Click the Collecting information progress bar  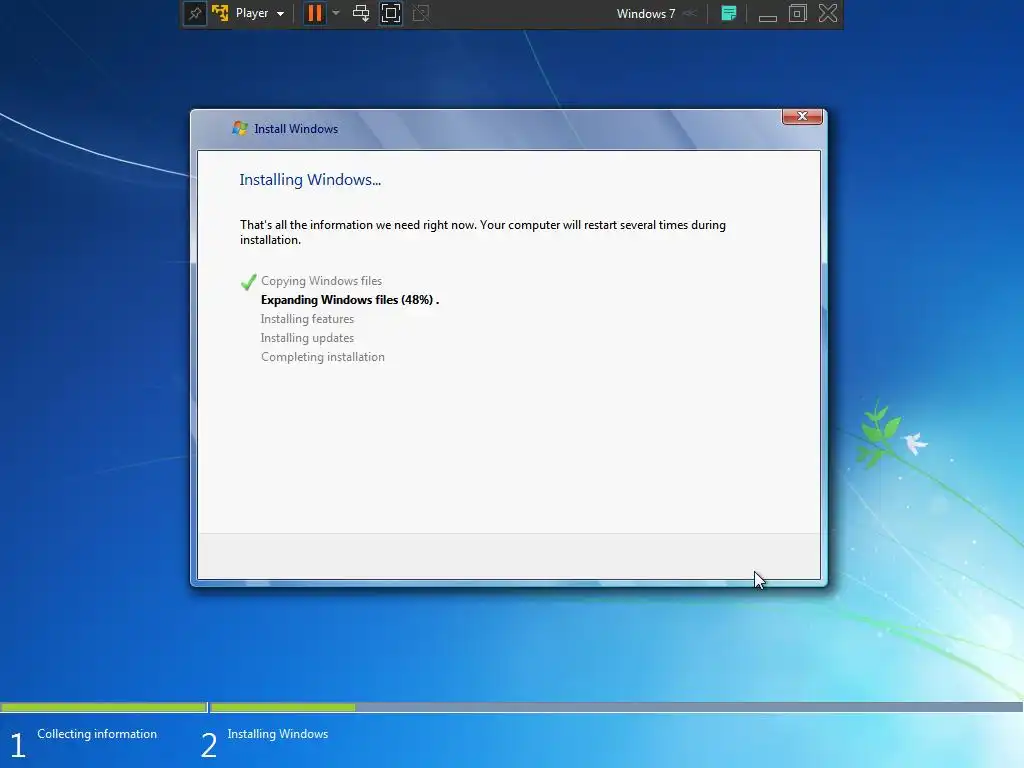click(103, 707)
